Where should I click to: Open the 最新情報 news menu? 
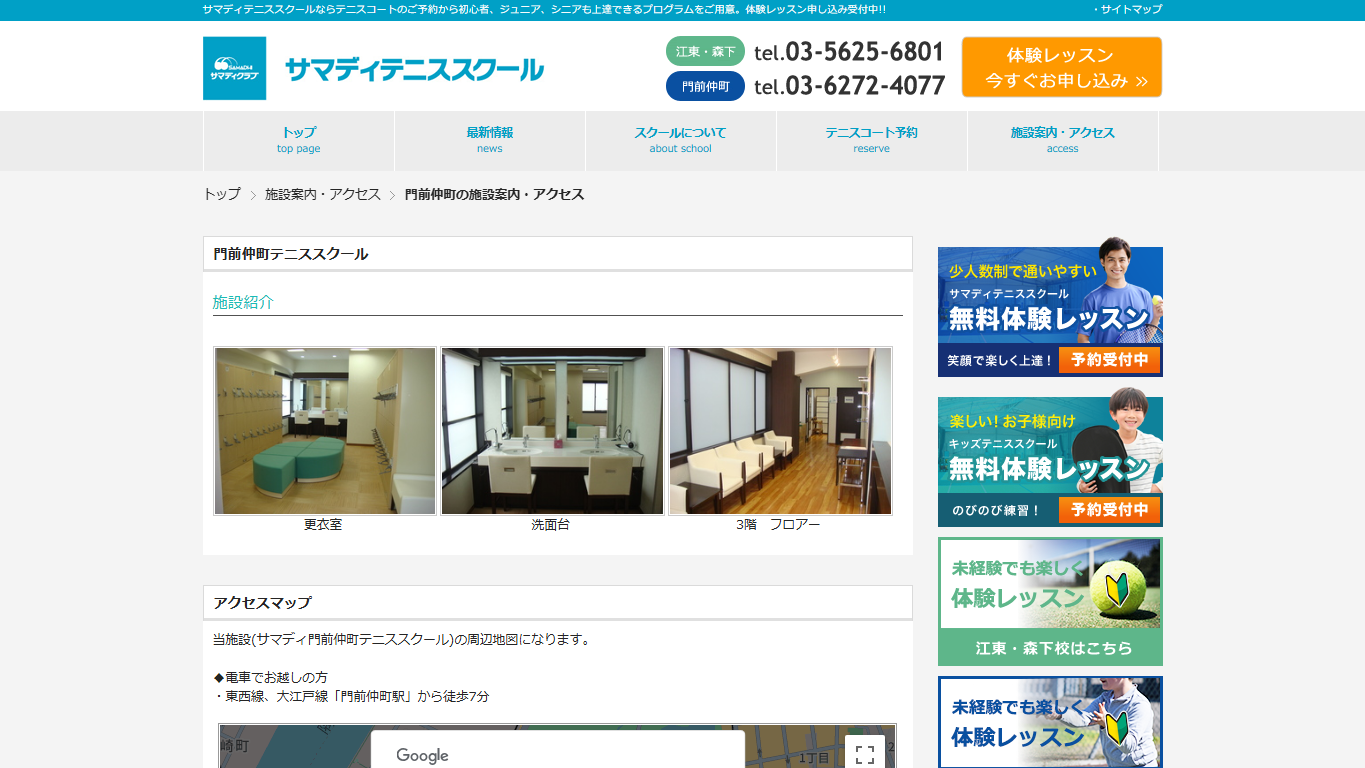pyautogui.click(x=490, y=140)
